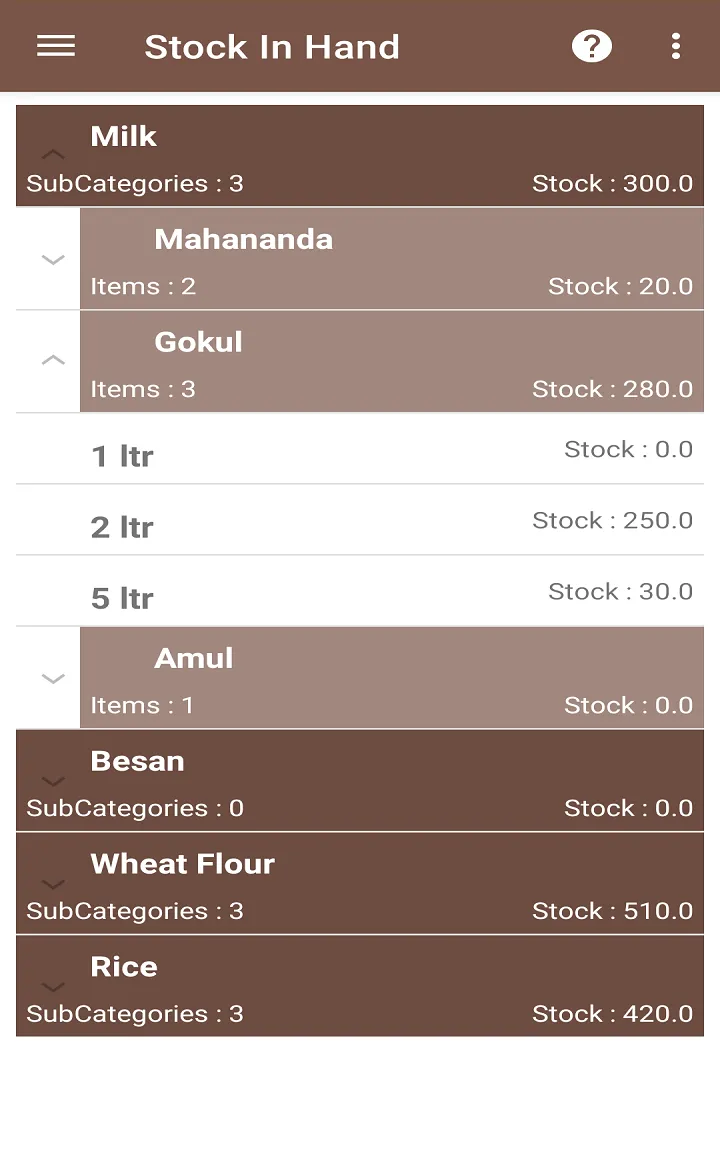This screenshot has height=1154, width=720.
Task: Expand the Mahananda subcategory chevron
Action: point(53,259)
